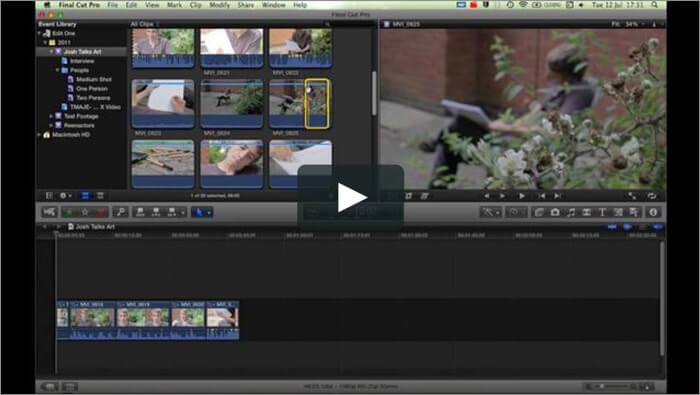This screenshot has height=395, width=700.
Task: Click the viewer transform tool icon
Action: click(x=408, y=196)
